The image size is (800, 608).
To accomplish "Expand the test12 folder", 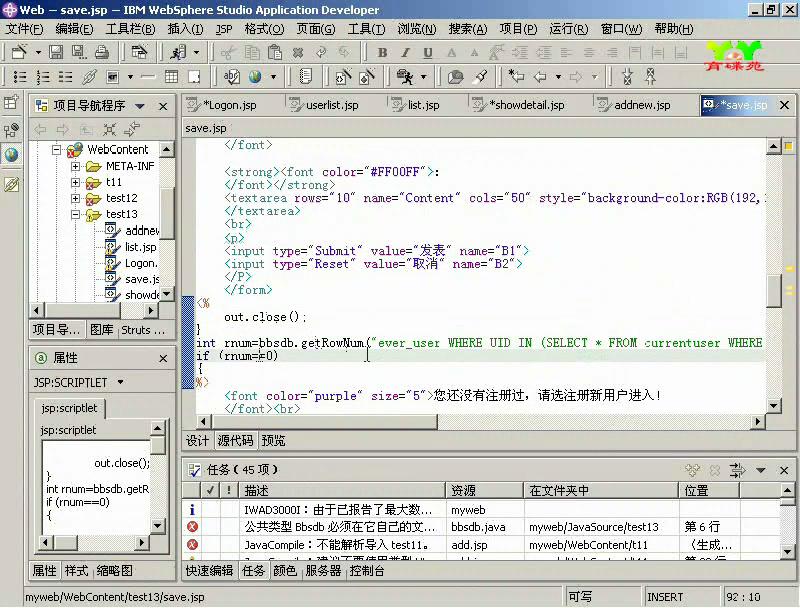I will click(x=76, y=198).
